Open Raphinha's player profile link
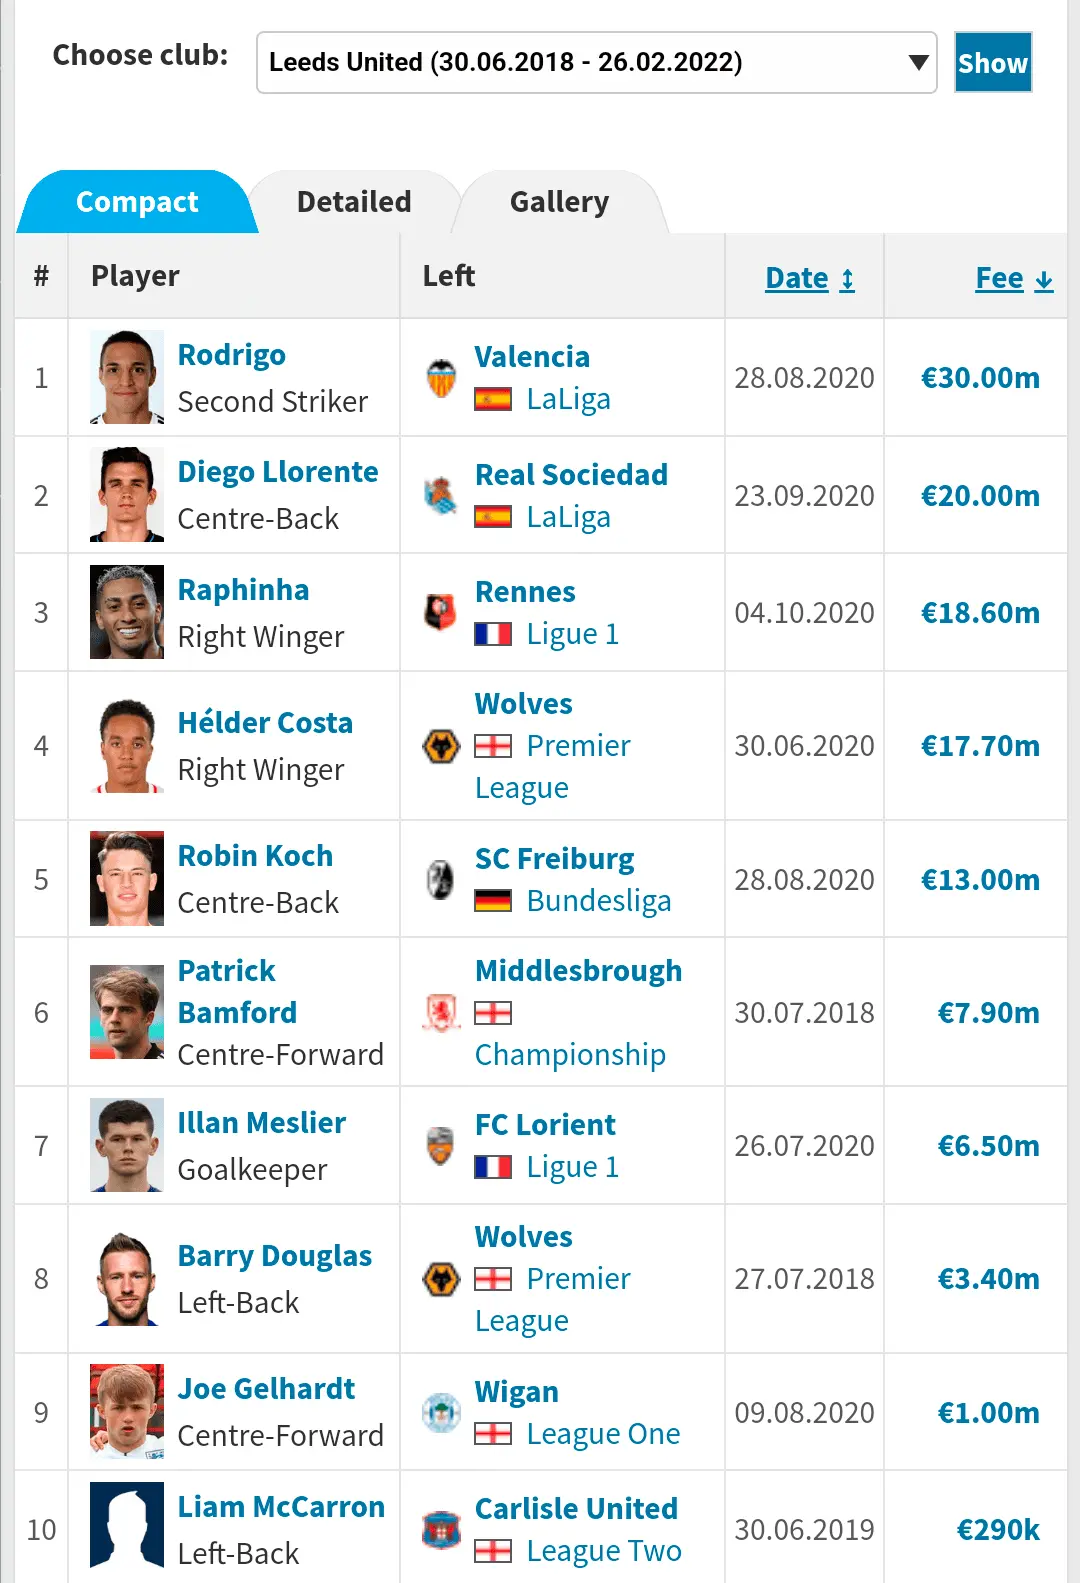This screenshot has height=1583, width=1080. (x=243, y=590)
